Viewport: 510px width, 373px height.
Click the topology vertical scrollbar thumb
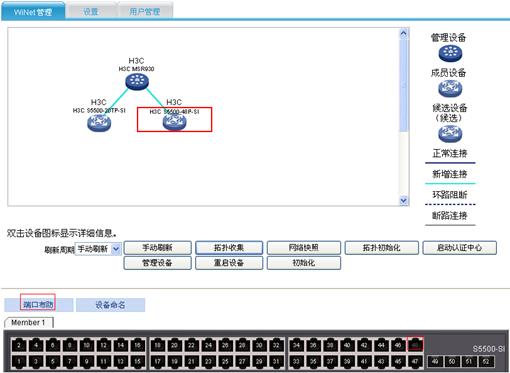[x=403, y=85]
